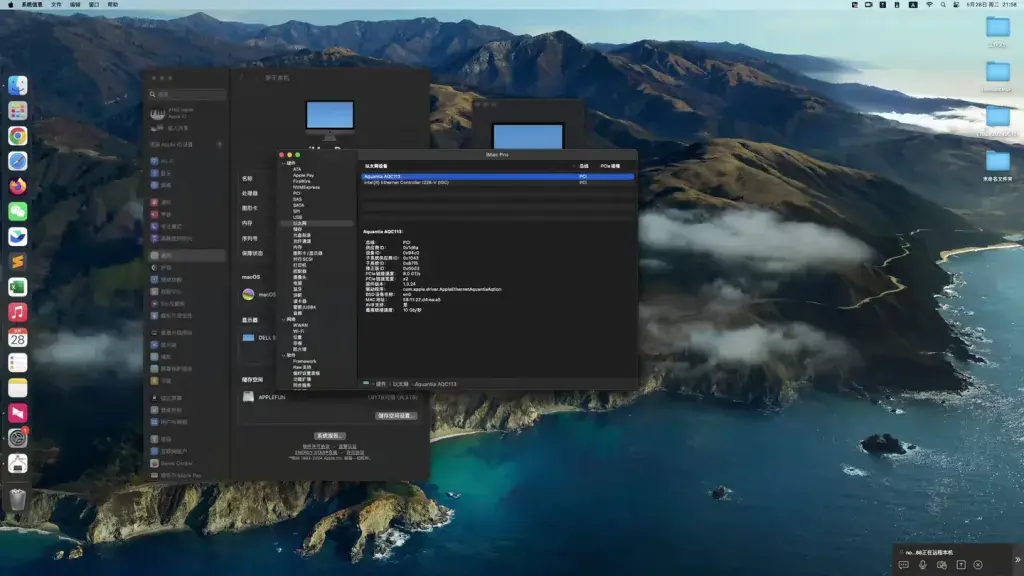Open the Trash in the Dock

[x=18, y=499]
